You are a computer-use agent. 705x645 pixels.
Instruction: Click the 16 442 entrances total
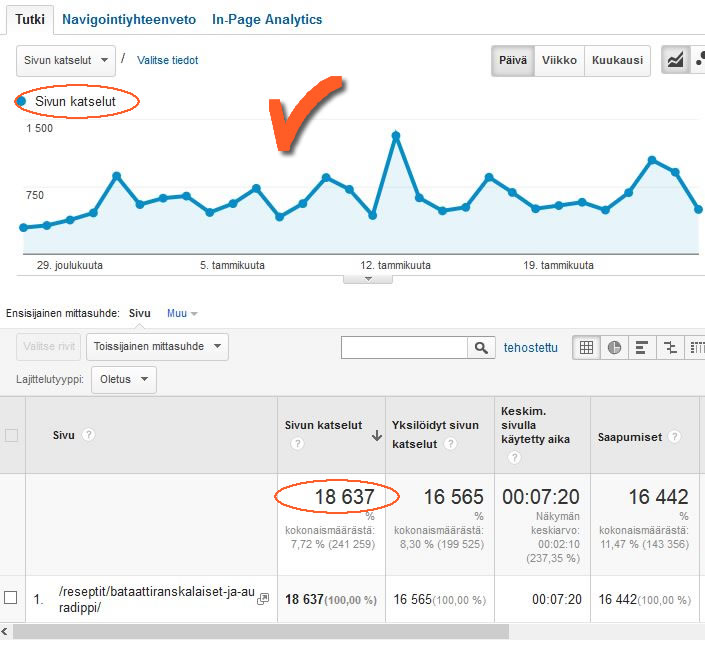(x=658, y=497)
